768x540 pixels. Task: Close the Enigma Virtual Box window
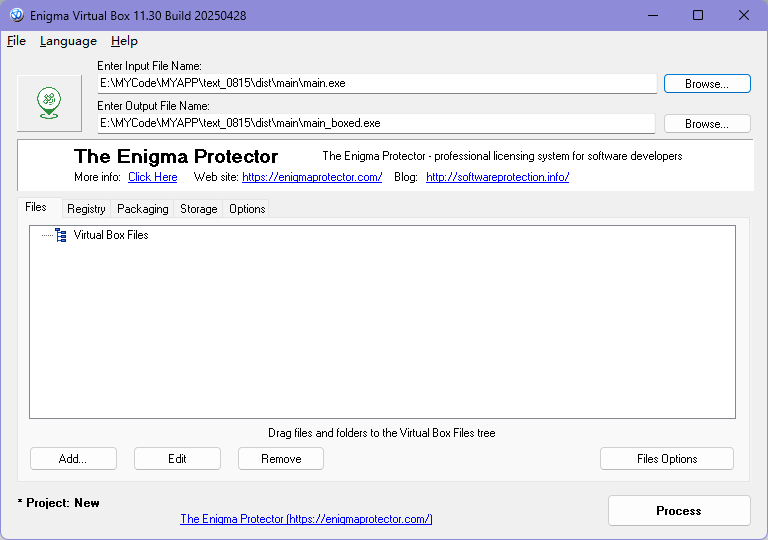[x=744, y=15]
